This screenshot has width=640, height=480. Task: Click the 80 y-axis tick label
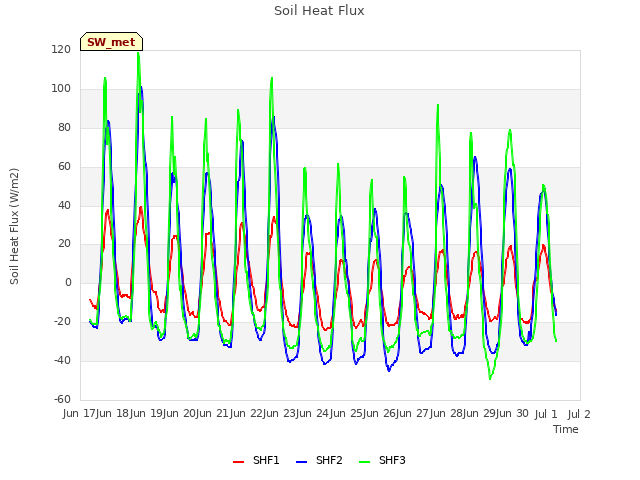[64, 128]
